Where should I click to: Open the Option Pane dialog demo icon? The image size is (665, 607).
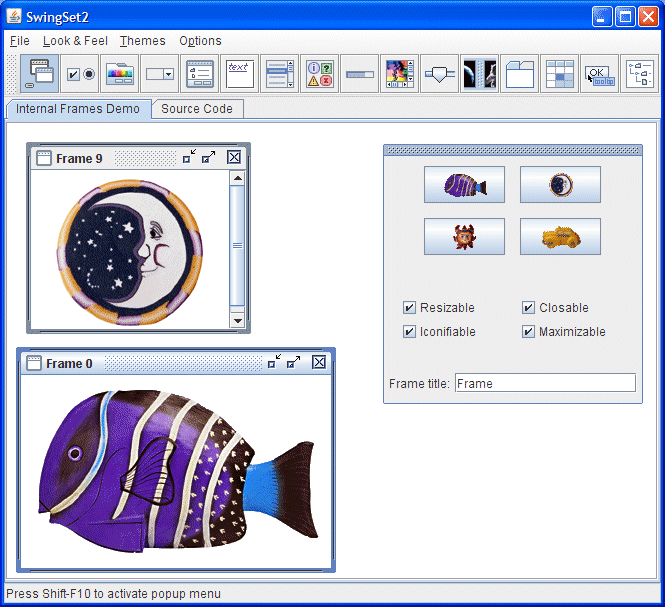pos(319,74)
